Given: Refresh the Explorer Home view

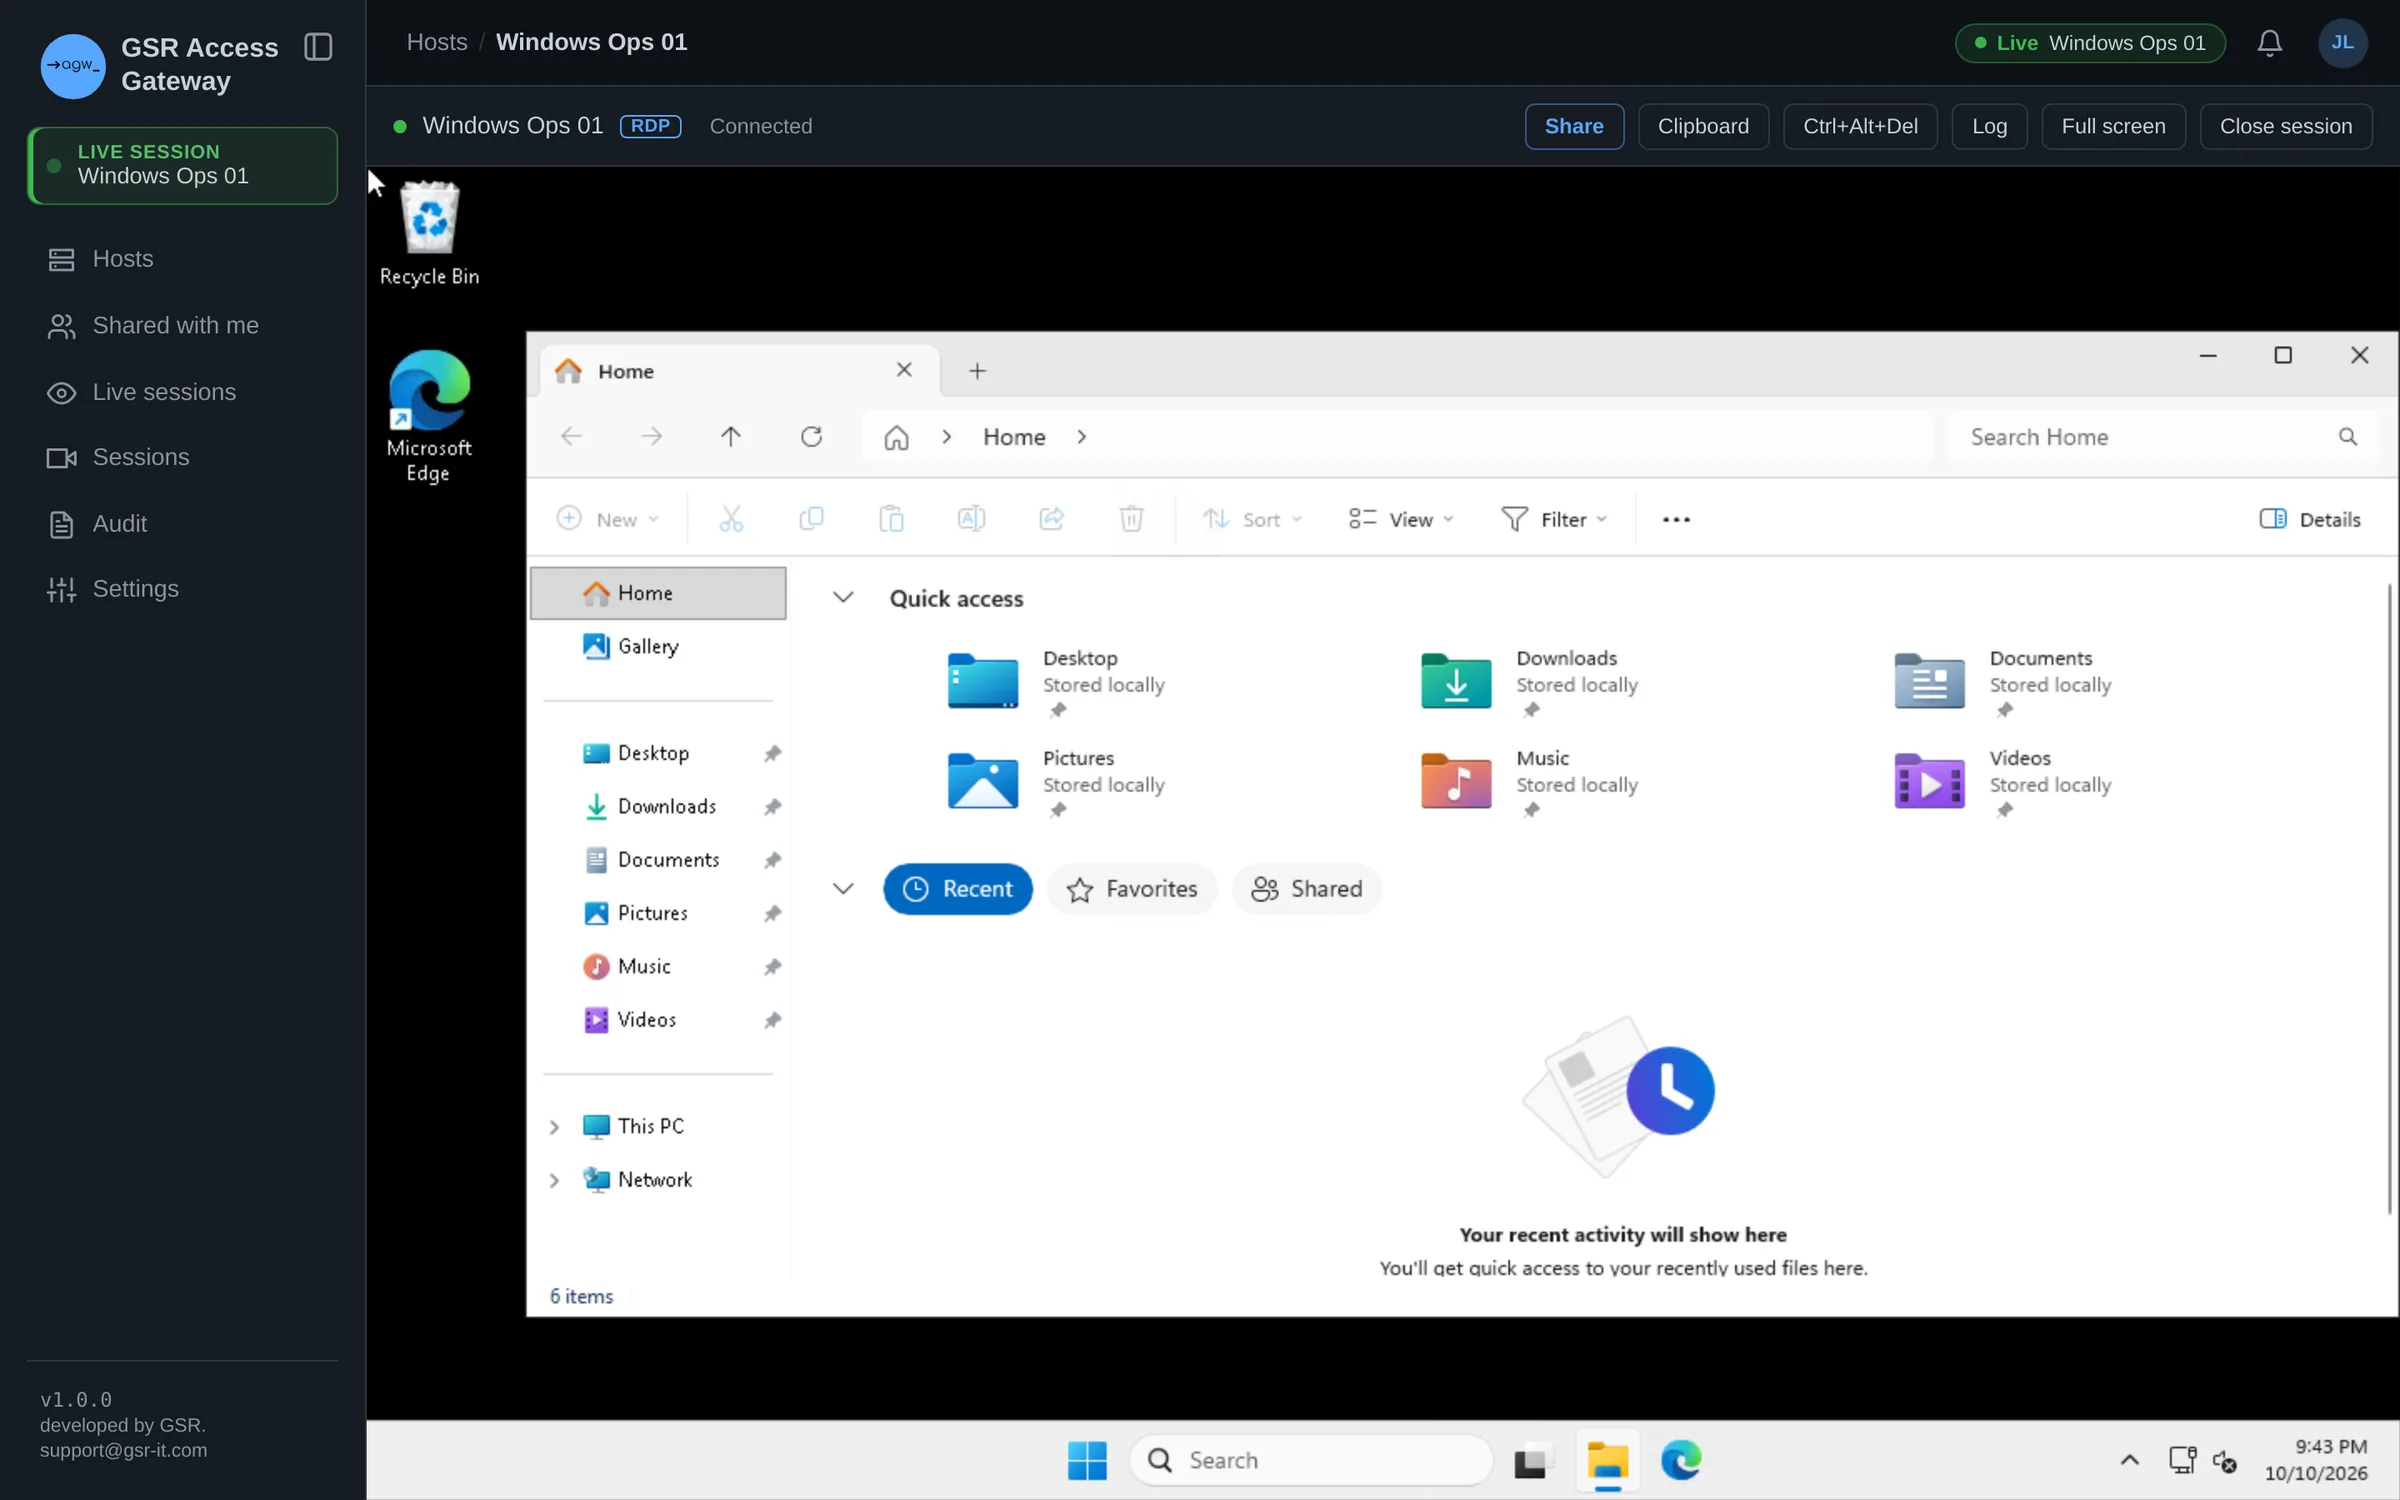Looking at the screenshot, I should 811,437.
